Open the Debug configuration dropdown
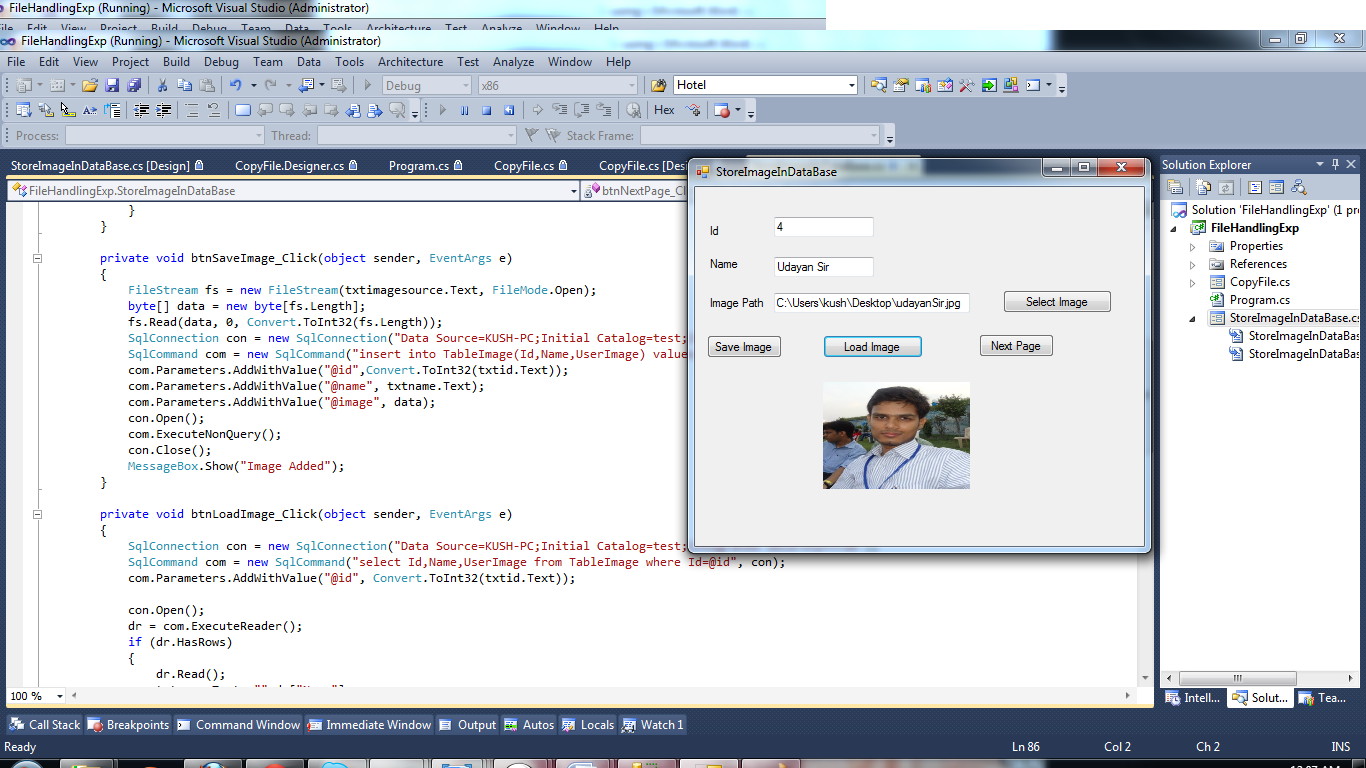The height and width of the screenshot is (768, 1366). (426, 85)
